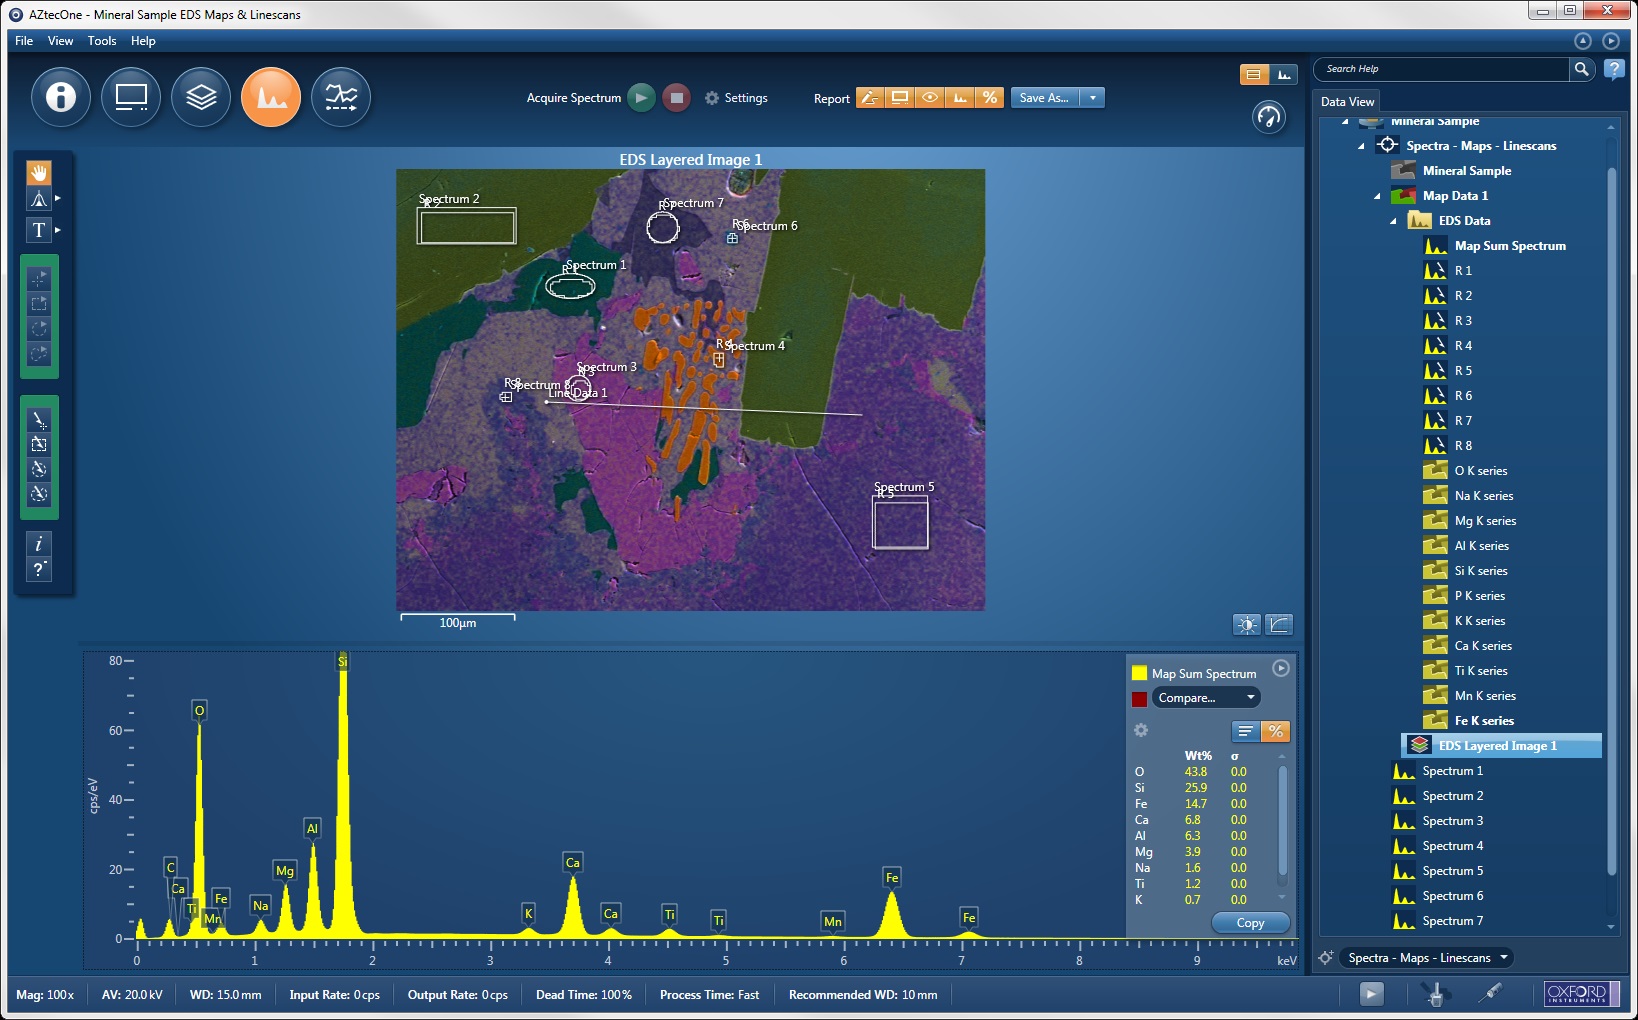Select the Map Sum Spectrum yellow color swatch
Image resolution: width=1638 pixels, height=1020 pixels.
1140,673
